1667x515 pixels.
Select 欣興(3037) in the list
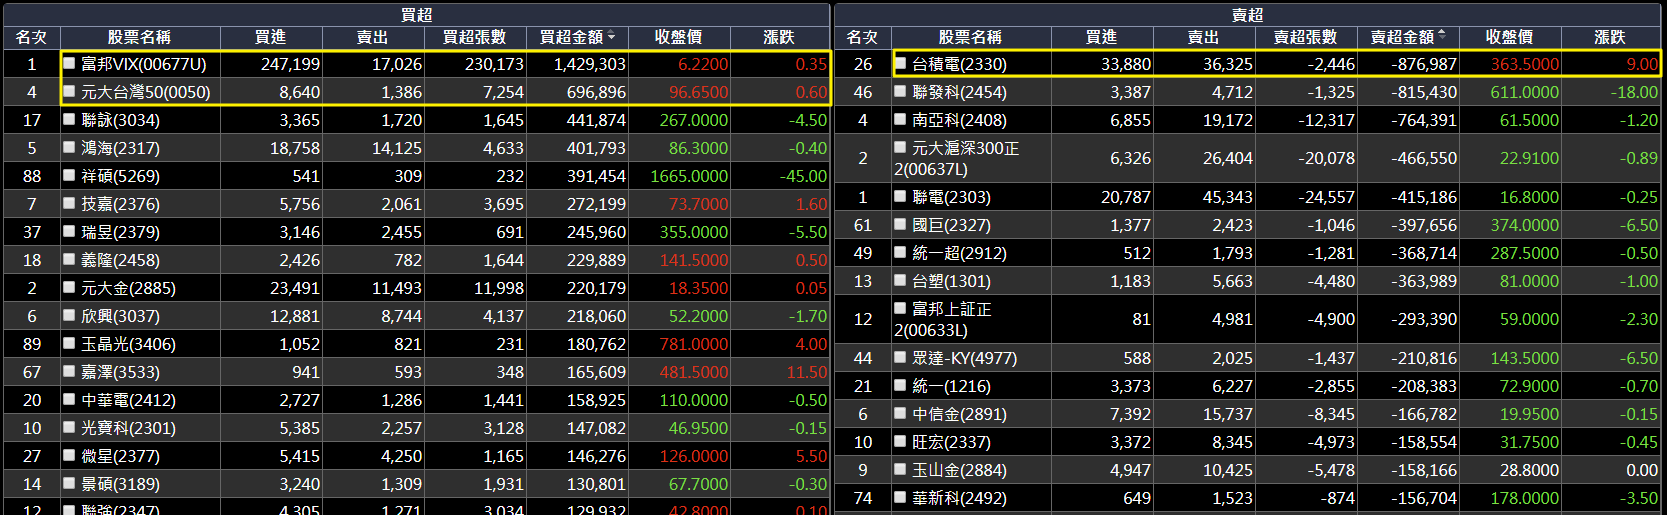[x=120, y=316]
